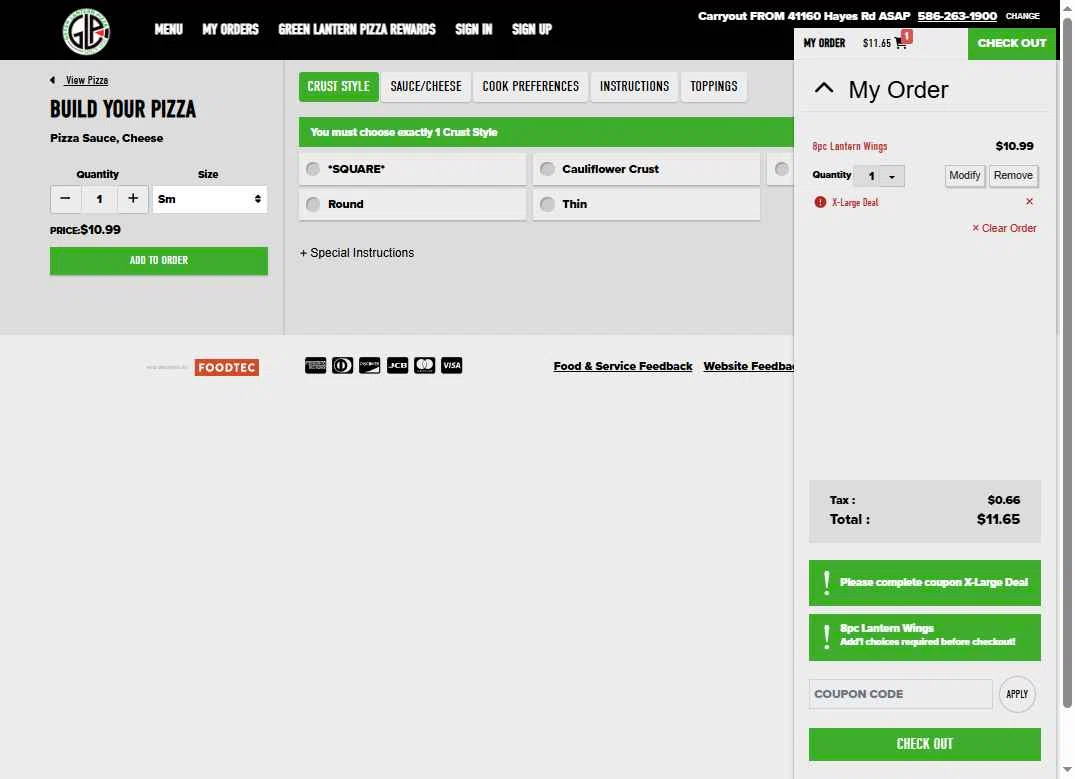The width and height of the screenshot is (1075, 779).
Task: Click the back arrow beside View Pizza
Action: (x=53, y=80)
